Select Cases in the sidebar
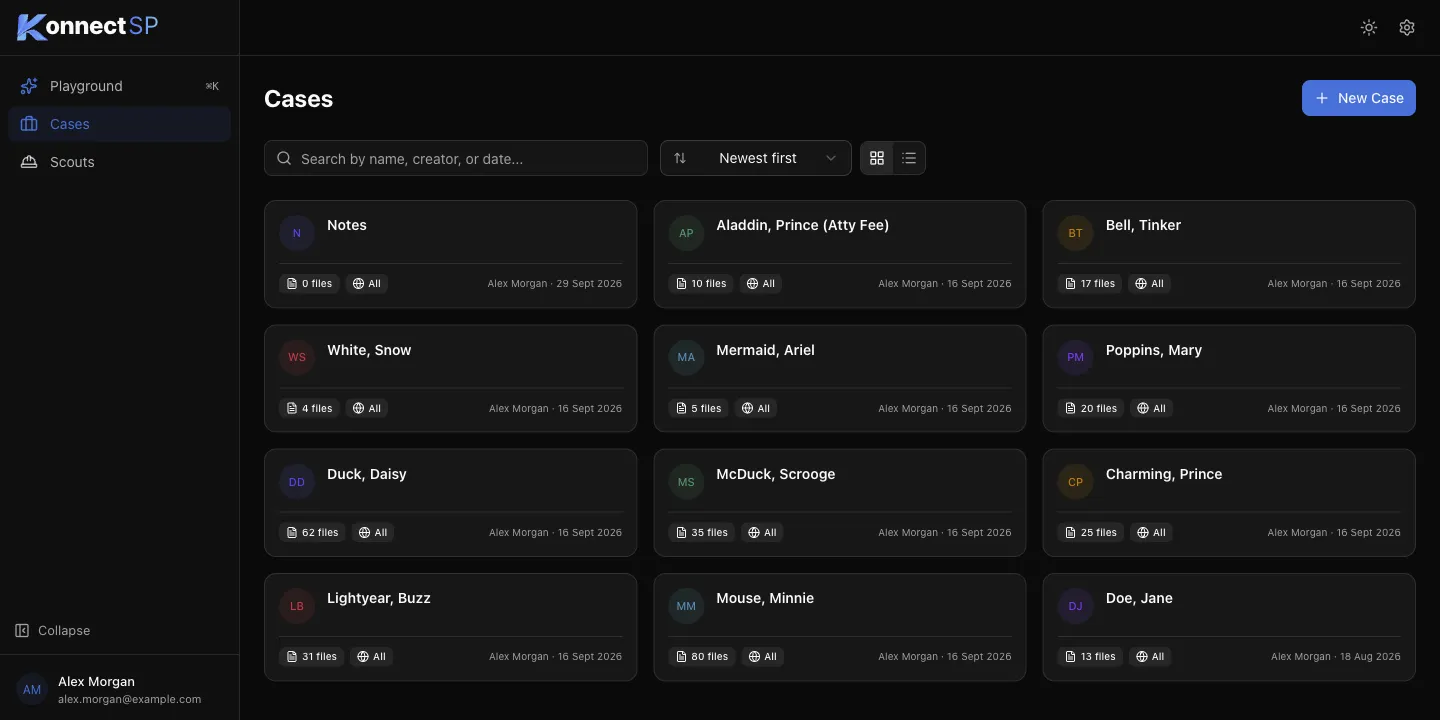 coord(119,124)
